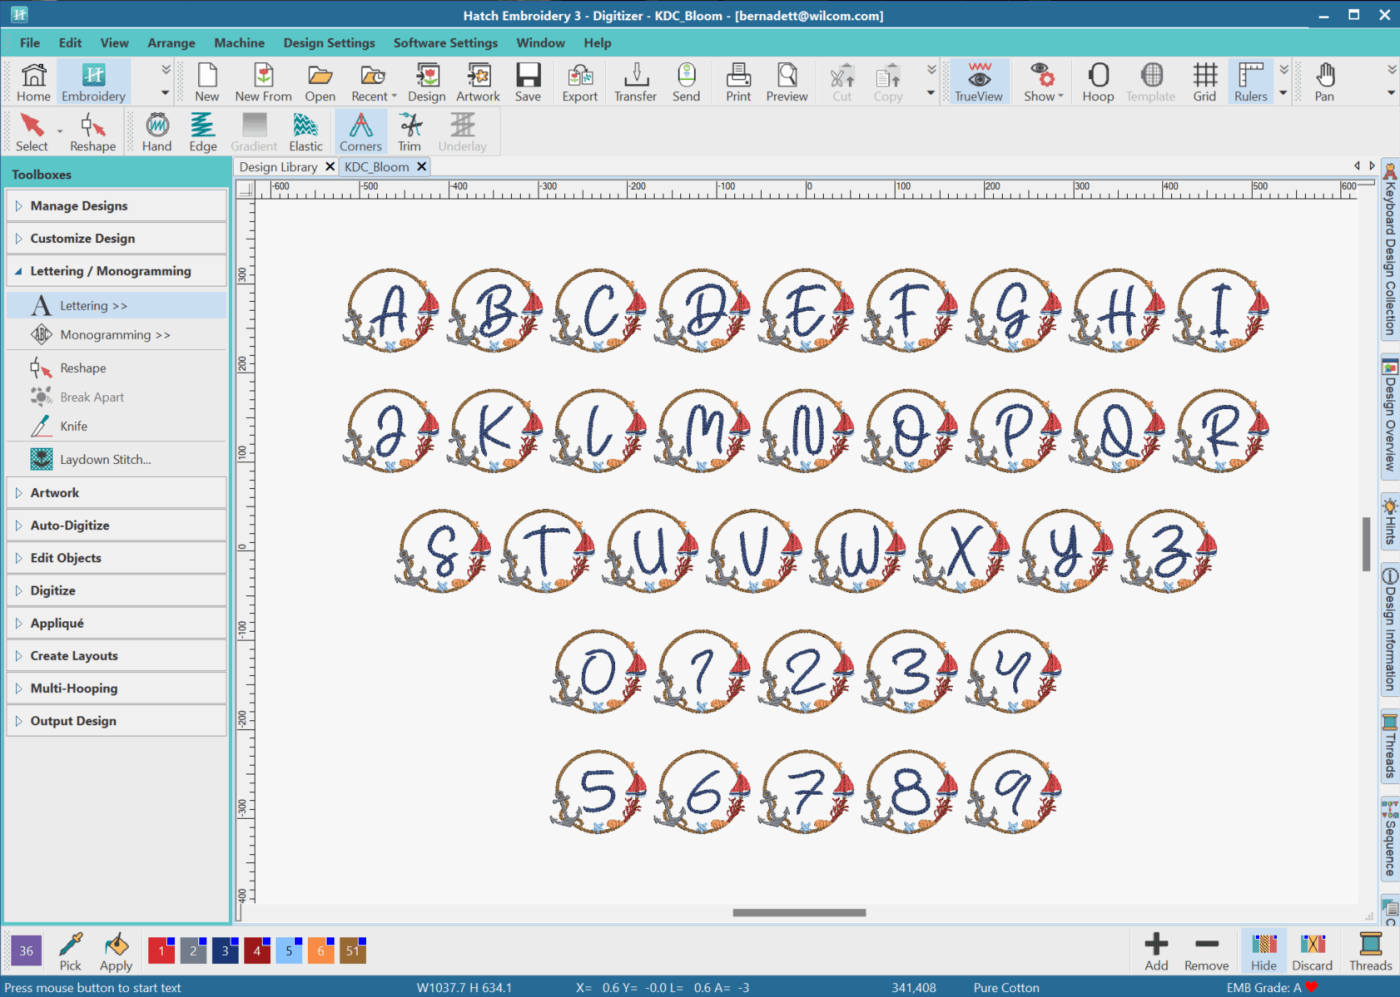Switch to the Design Library tab

[278, 167]
